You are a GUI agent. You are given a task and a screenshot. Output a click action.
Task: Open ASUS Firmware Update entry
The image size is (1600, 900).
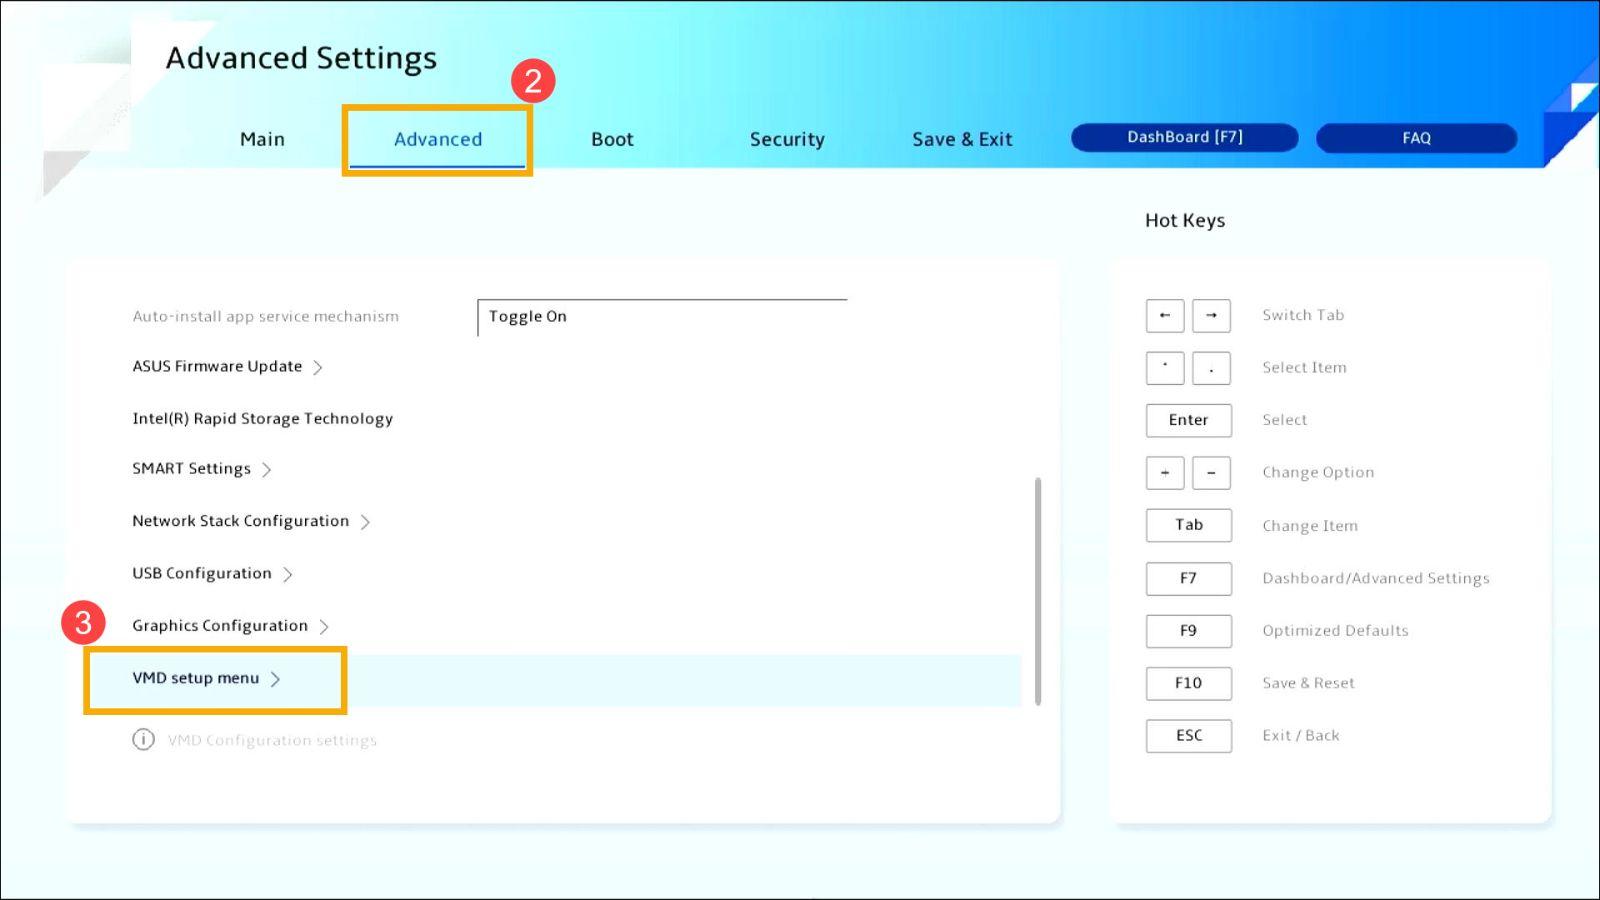click(x=217, y=366)
